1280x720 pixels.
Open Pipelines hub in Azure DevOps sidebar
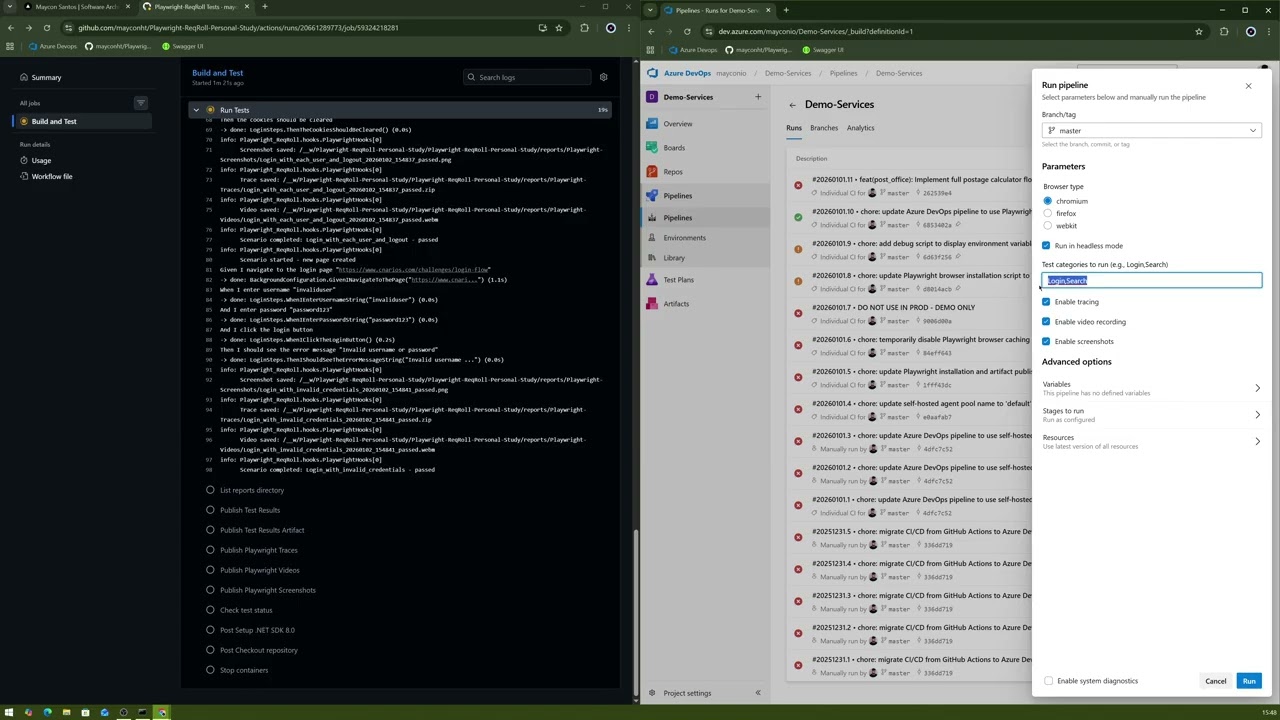point(677,195)
